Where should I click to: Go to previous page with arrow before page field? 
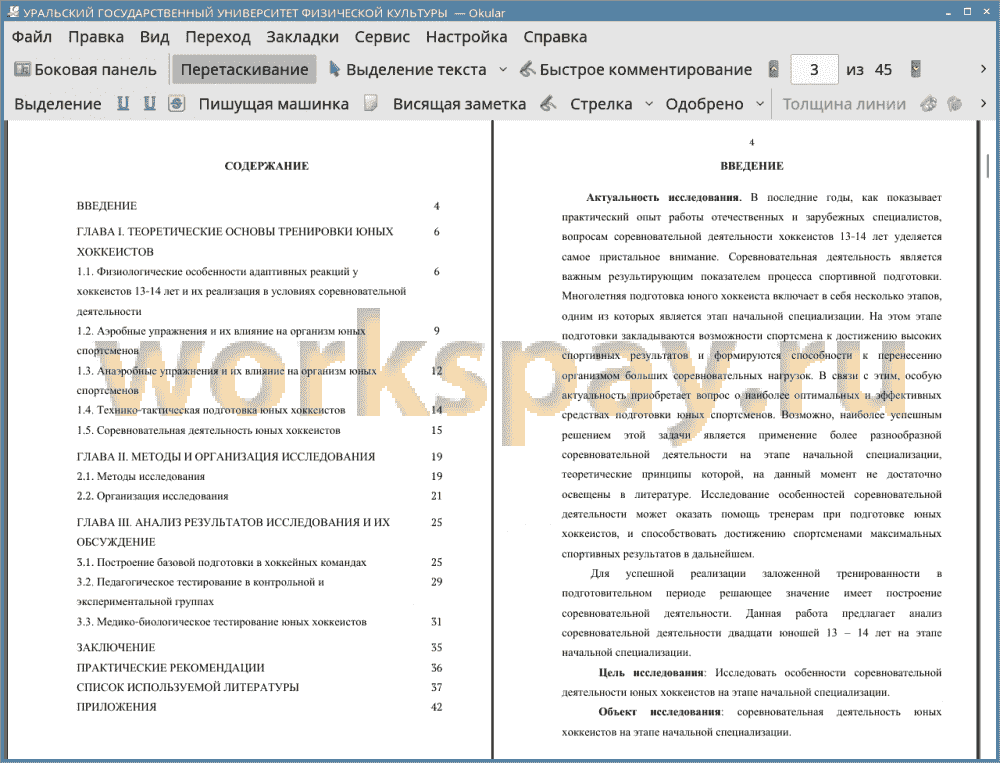click(774, 70)
